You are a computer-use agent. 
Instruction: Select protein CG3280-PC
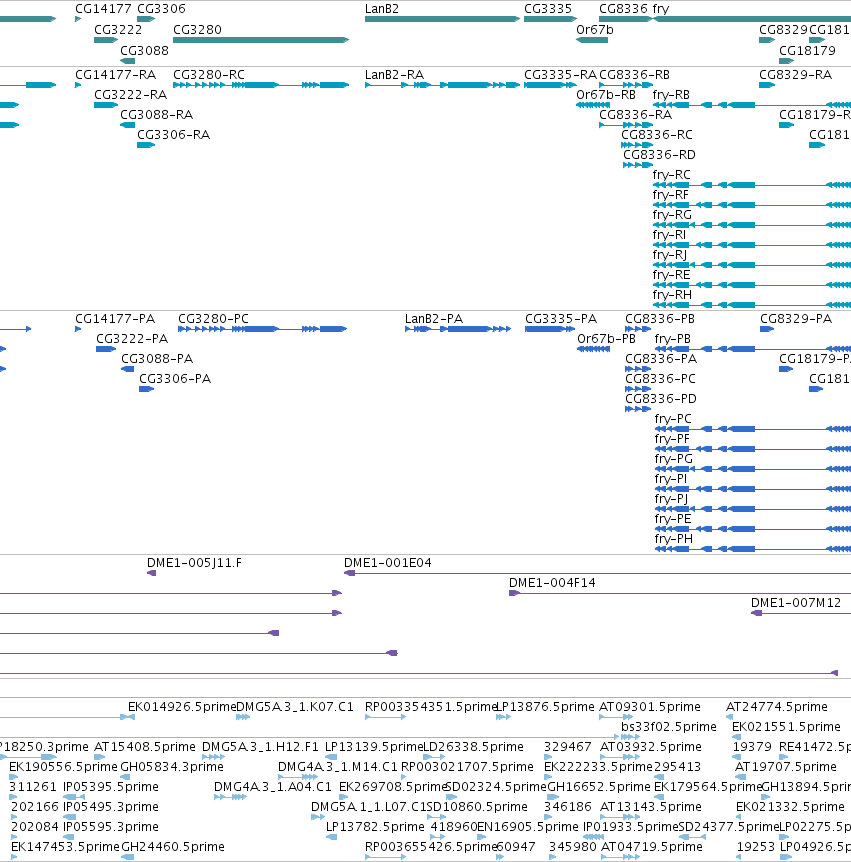(x=213, y=319)
